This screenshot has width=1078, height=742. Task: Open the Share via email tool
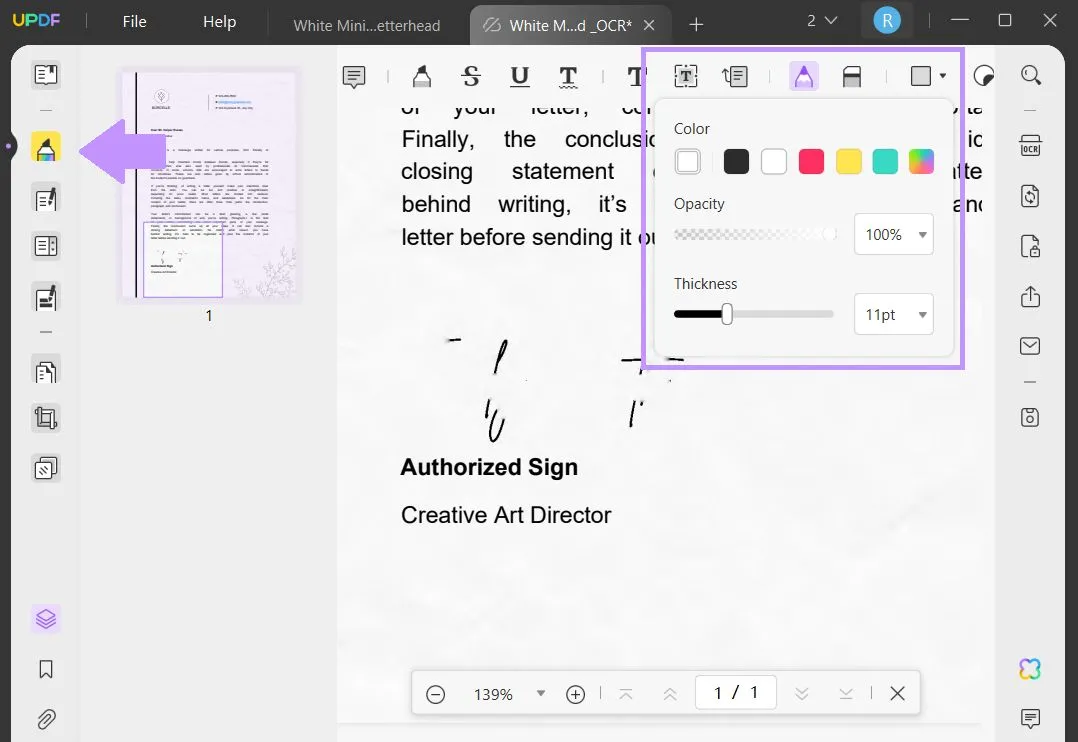tap(1030, 345)
